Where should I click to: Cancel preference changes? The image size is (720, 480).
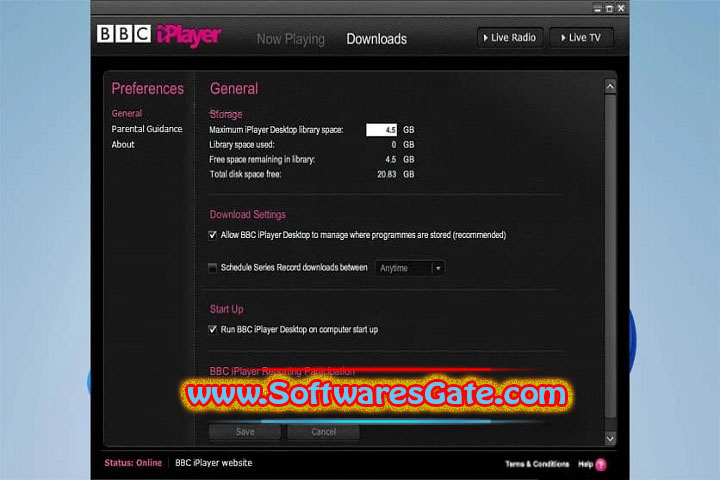click(x=323, y=432)
